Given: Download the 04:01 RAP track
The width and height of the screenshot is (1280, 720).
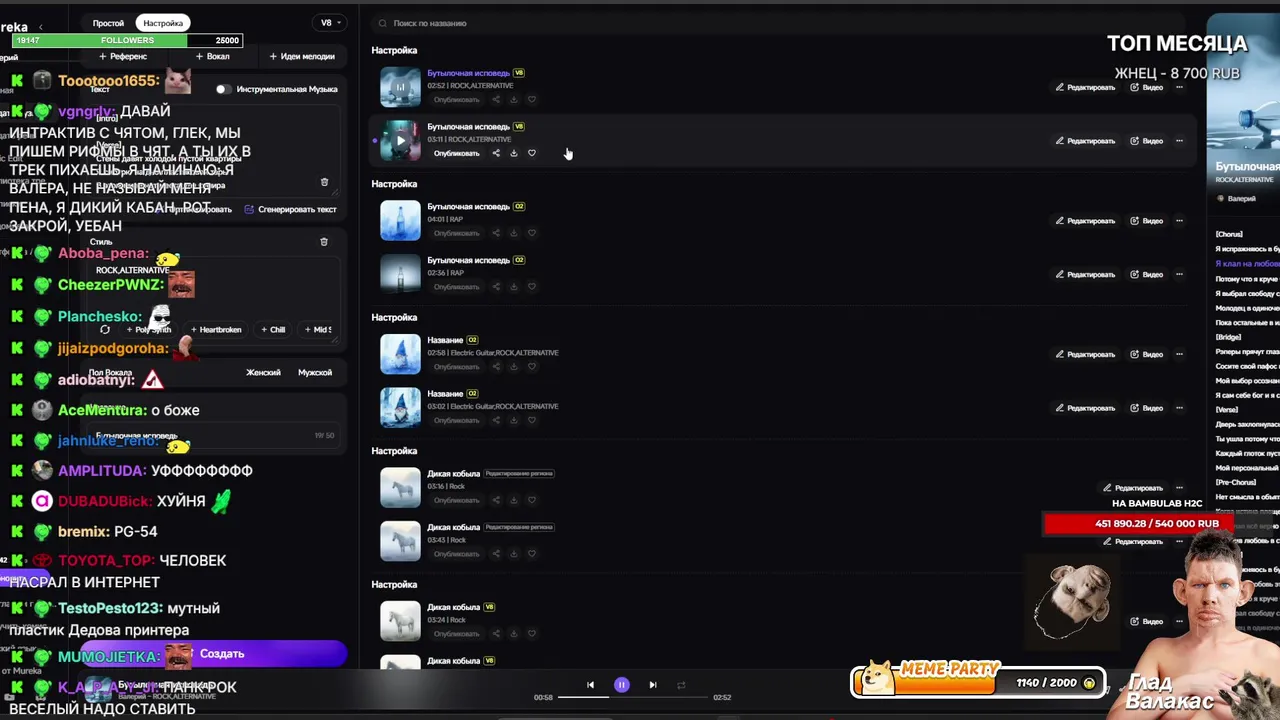Looking at the screenshot, I should click(x=514, y=233).
